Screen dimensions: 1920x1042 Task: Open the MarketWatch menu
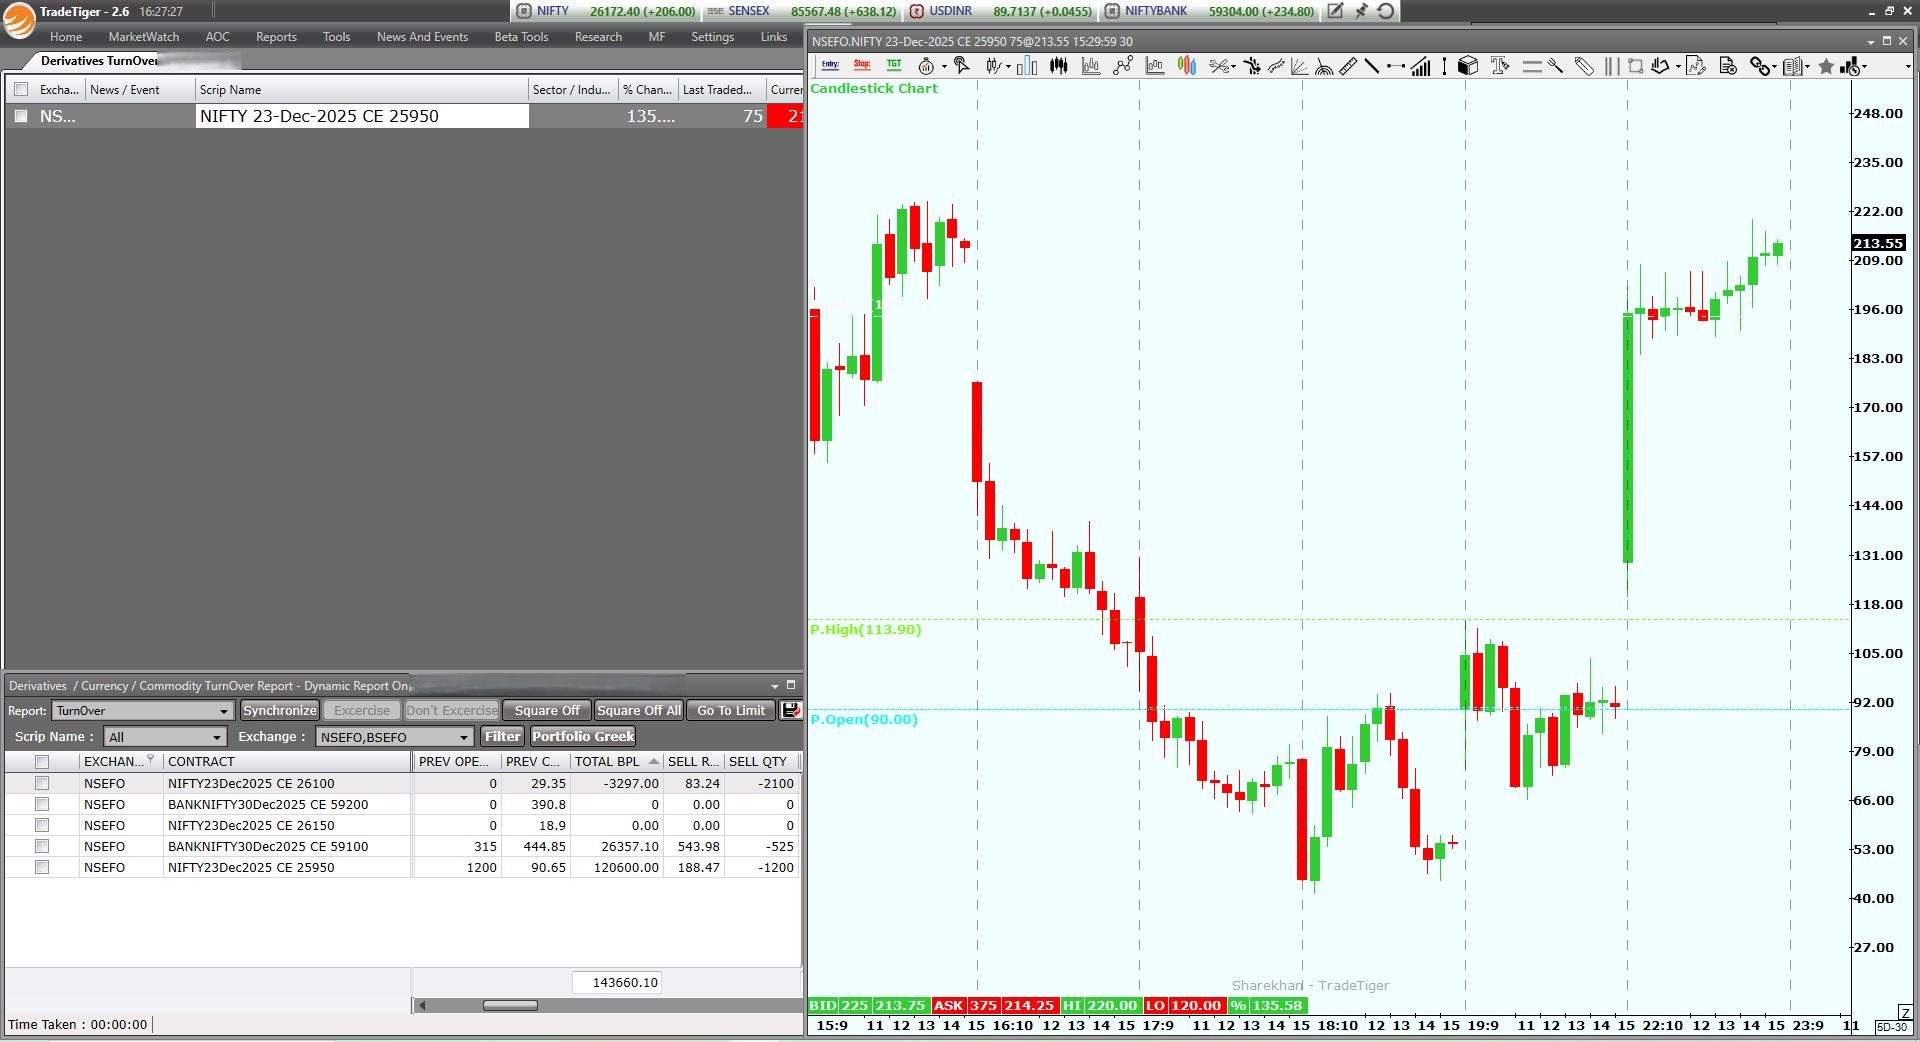[144, 37]
